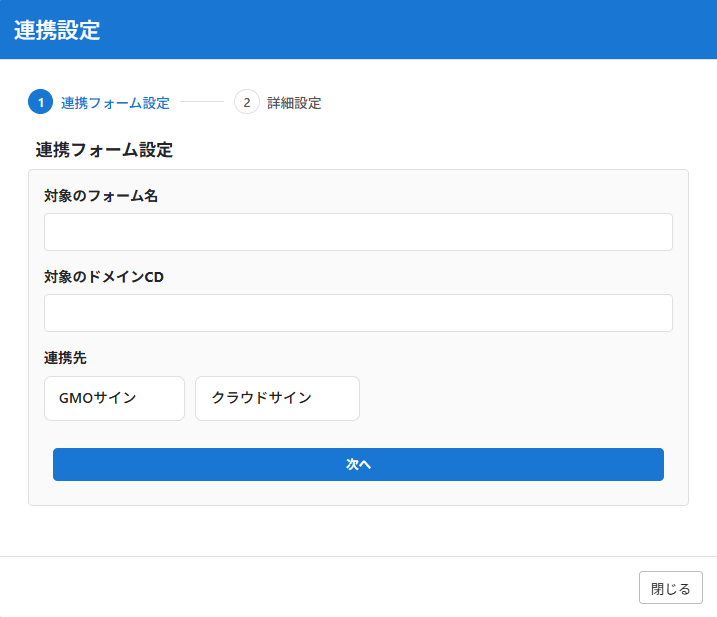Focus the 対象のフォーム名 input field
The image size is (717, 617).
358,232
